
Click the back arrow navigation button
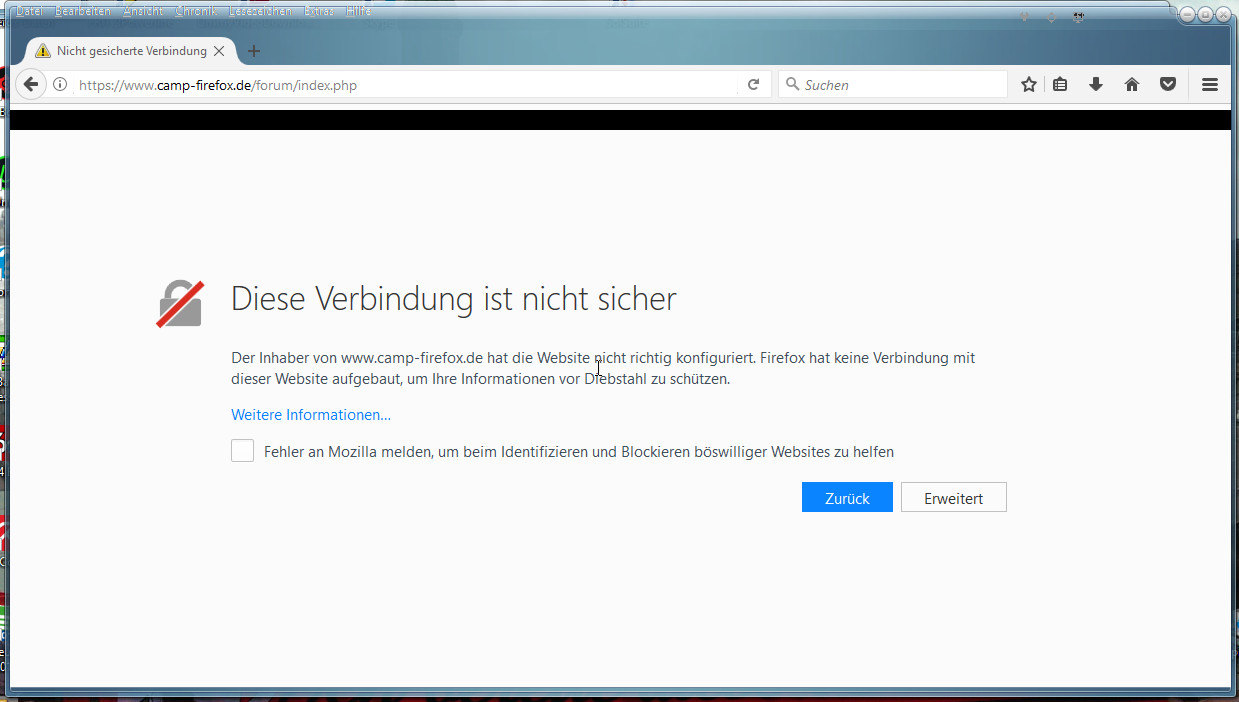tap(31, 85)
